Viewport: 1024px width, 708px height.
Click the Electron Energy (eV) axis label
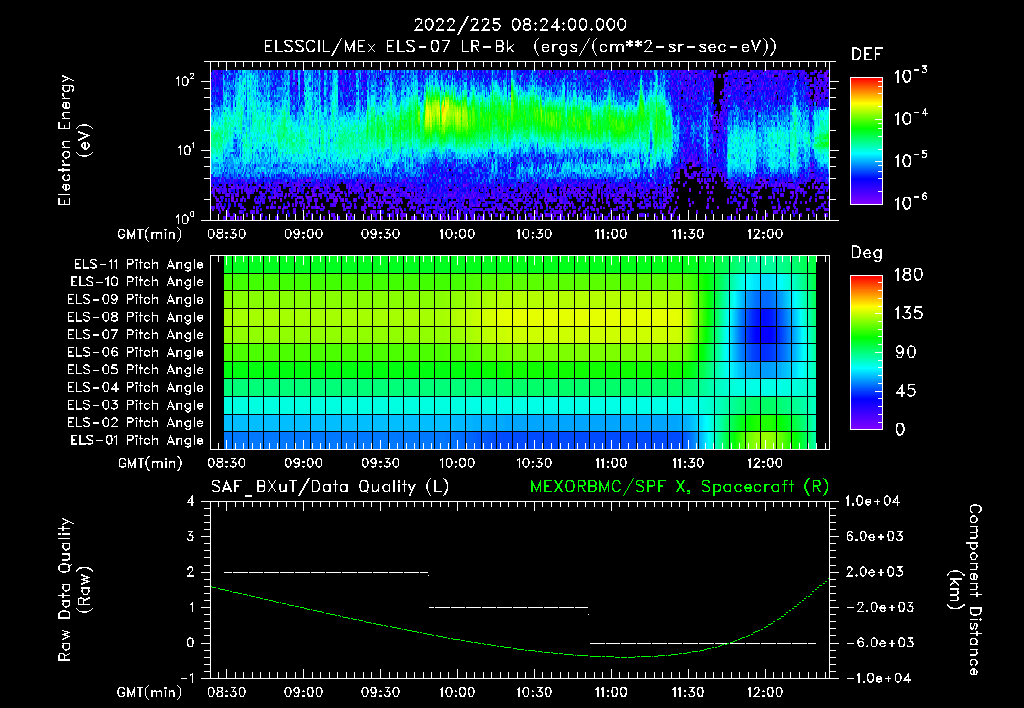74,140
